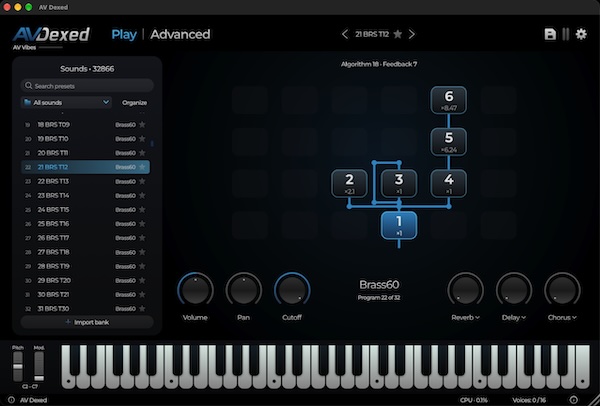The height and width of the screenshot is (406, 600).
Task: Select operator 3 block
Action: pos(399,184)
